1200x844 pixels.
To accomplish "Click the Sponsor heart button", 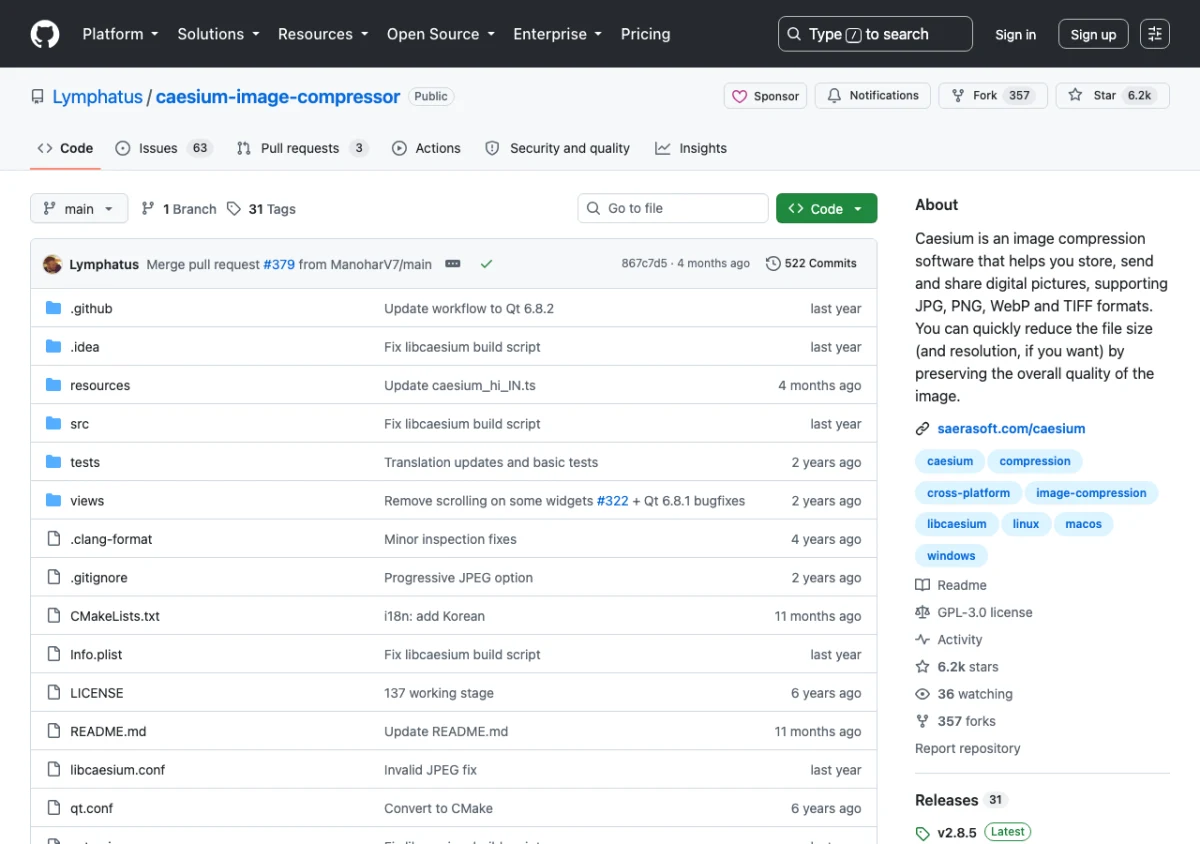I will click(766, 96).
